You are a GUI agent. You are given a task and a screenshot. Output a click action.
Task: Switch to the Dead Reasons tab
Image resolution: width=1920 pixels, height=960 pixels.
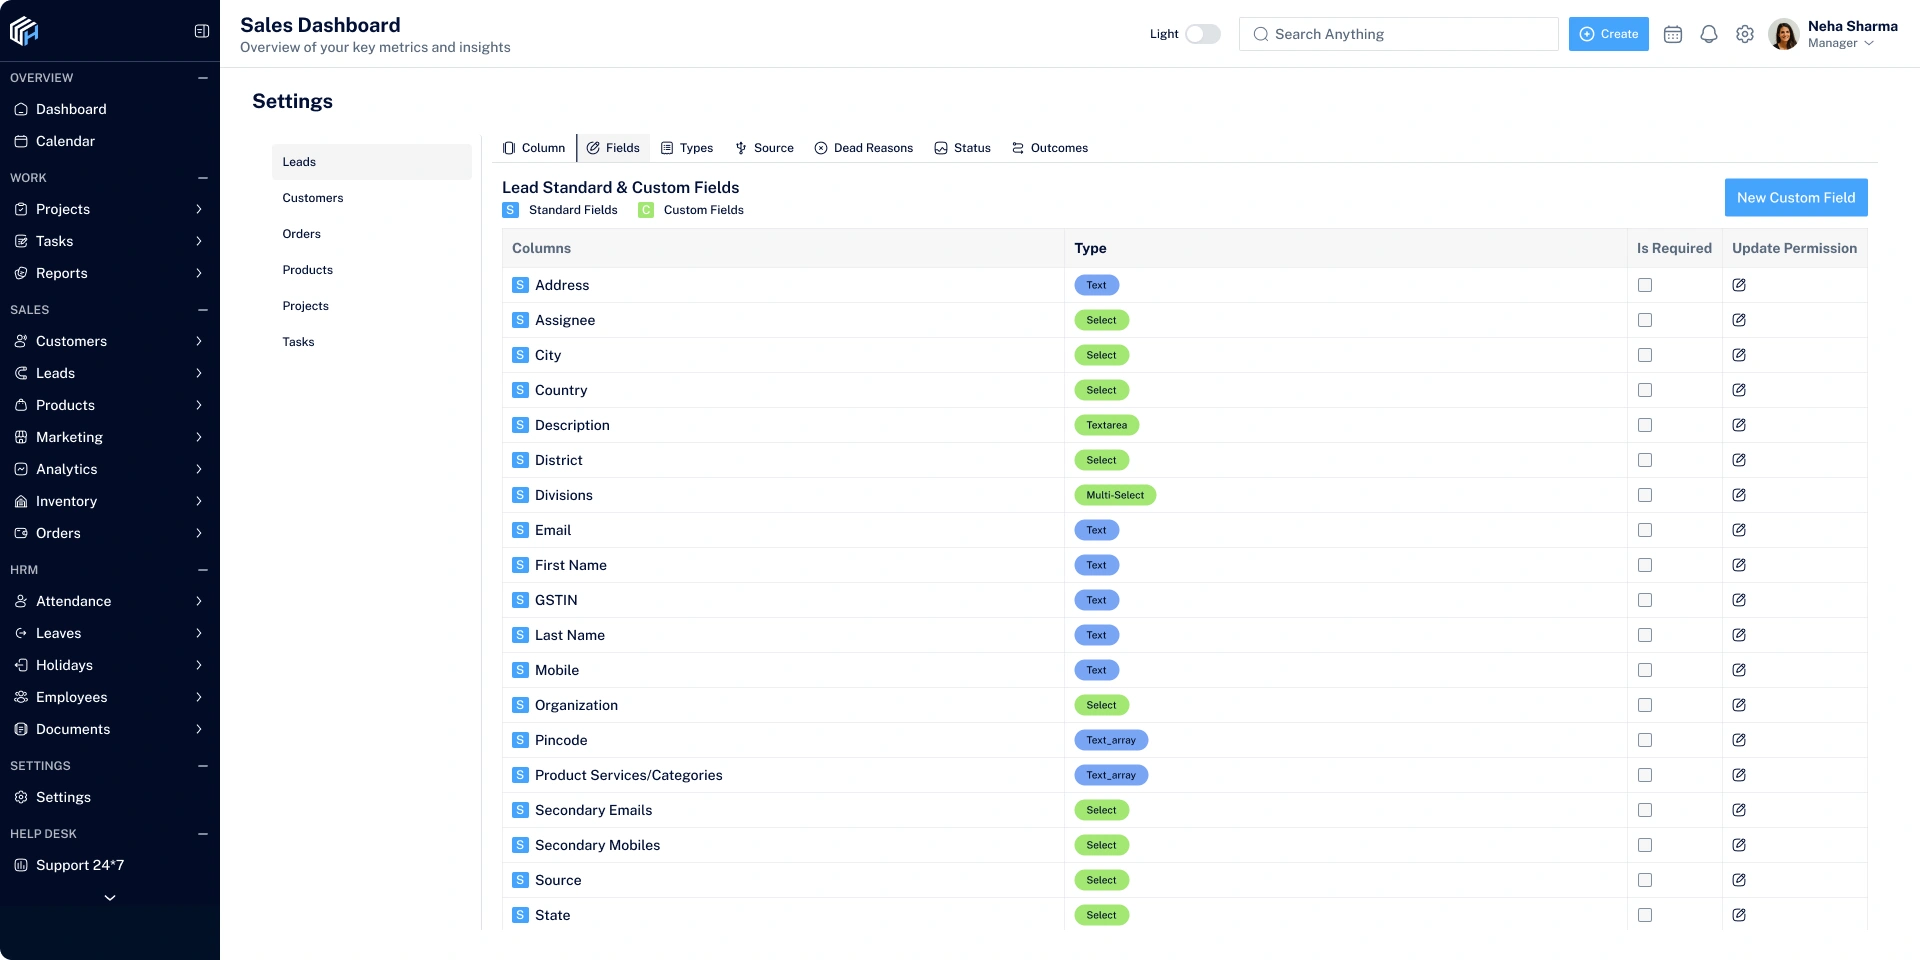tap(864, 148)
